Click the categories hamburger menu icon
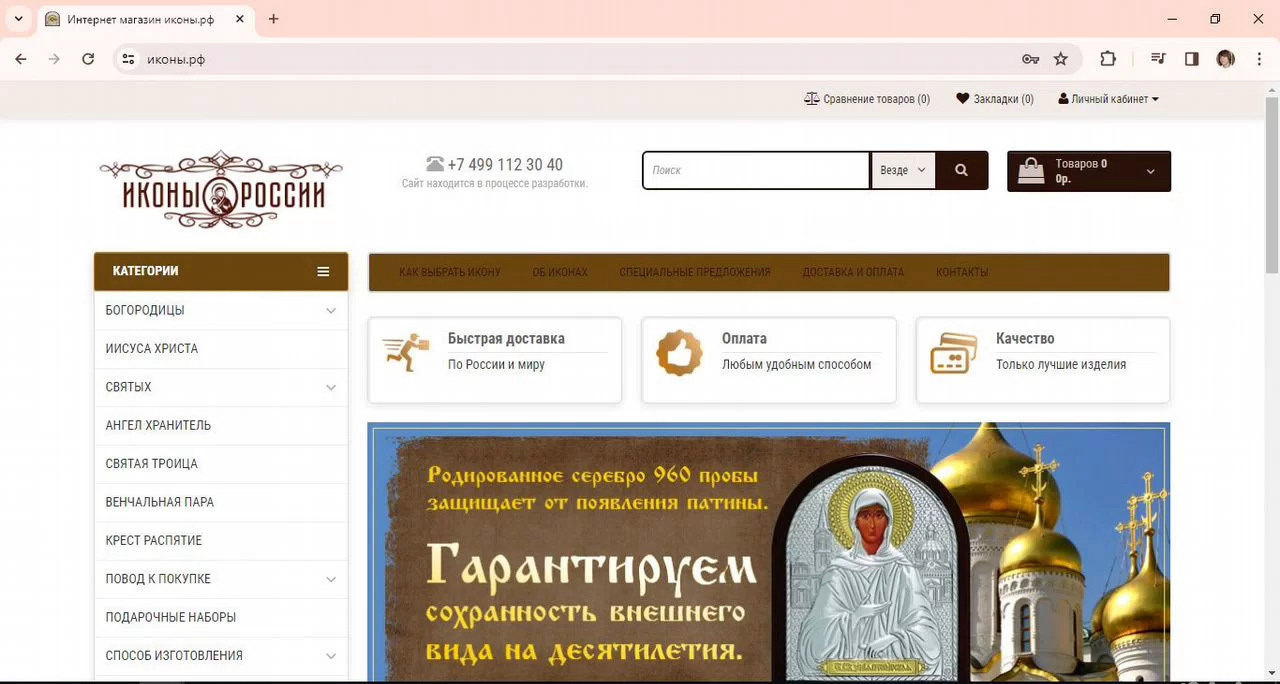Screen dimensions: 1280x684 click(323, 271)
